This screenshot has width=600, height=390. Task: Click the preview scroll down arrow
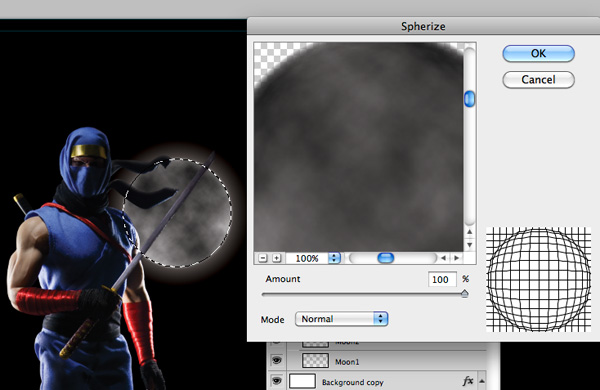(x=470, y=245)
